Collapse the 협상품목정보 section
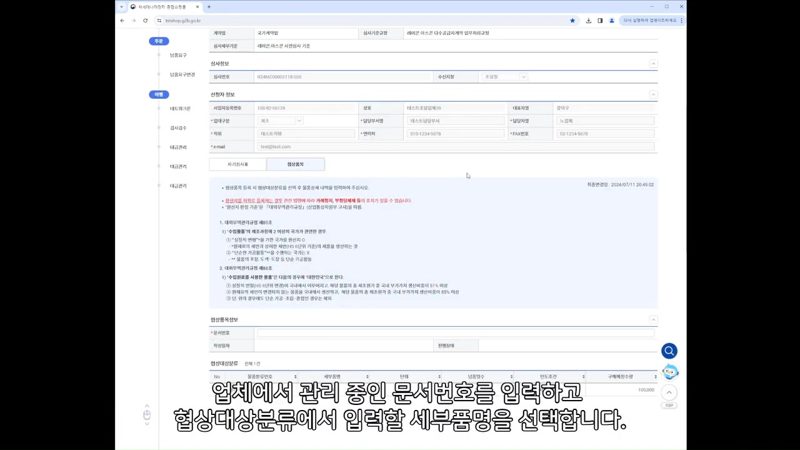The image size is (800, 450). [x=653, y=319]
